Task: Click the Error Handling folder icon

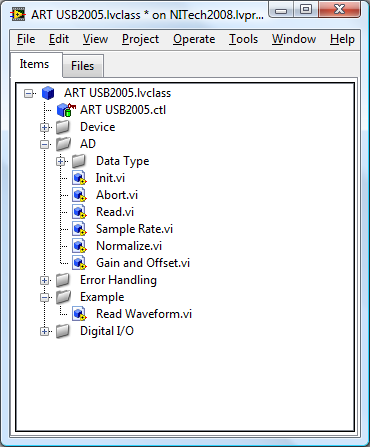Action: pos(63,280)
